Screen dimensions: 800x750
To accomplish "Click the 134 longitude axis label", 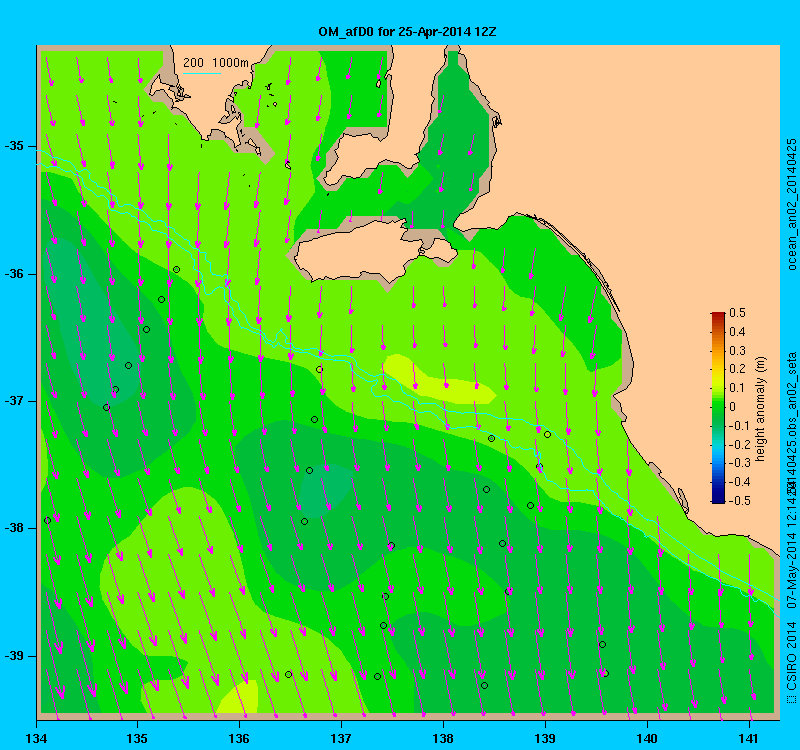I will pyautogui.click(x=36, y=738).
